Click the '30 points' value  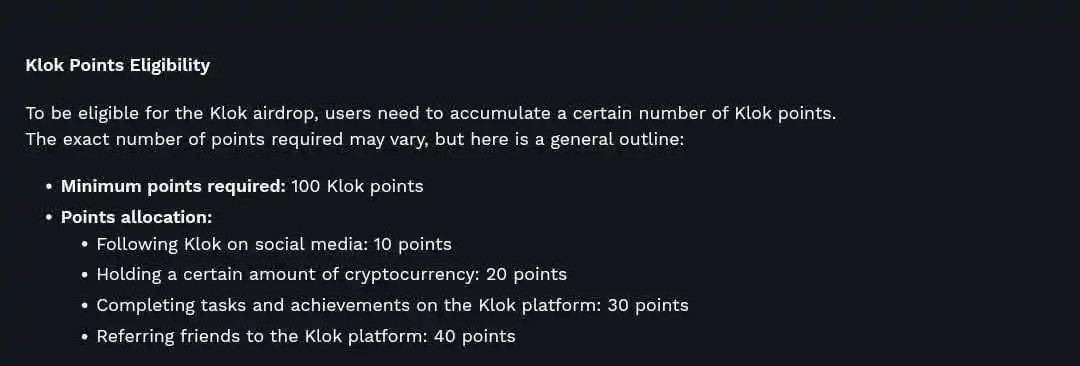[x=648, y=305]
